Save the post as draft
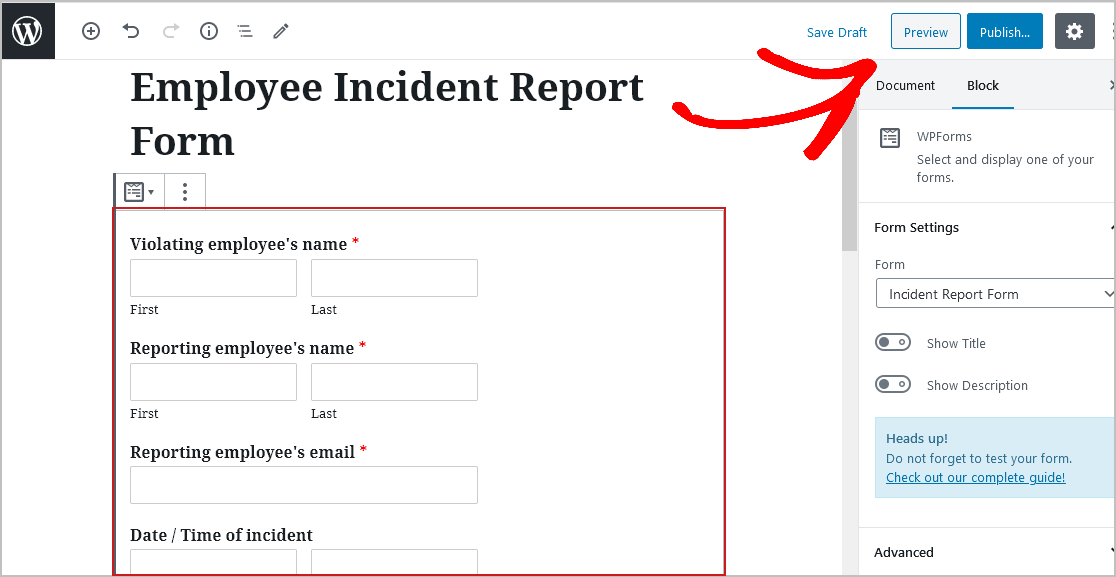 [x=837, y=32]
